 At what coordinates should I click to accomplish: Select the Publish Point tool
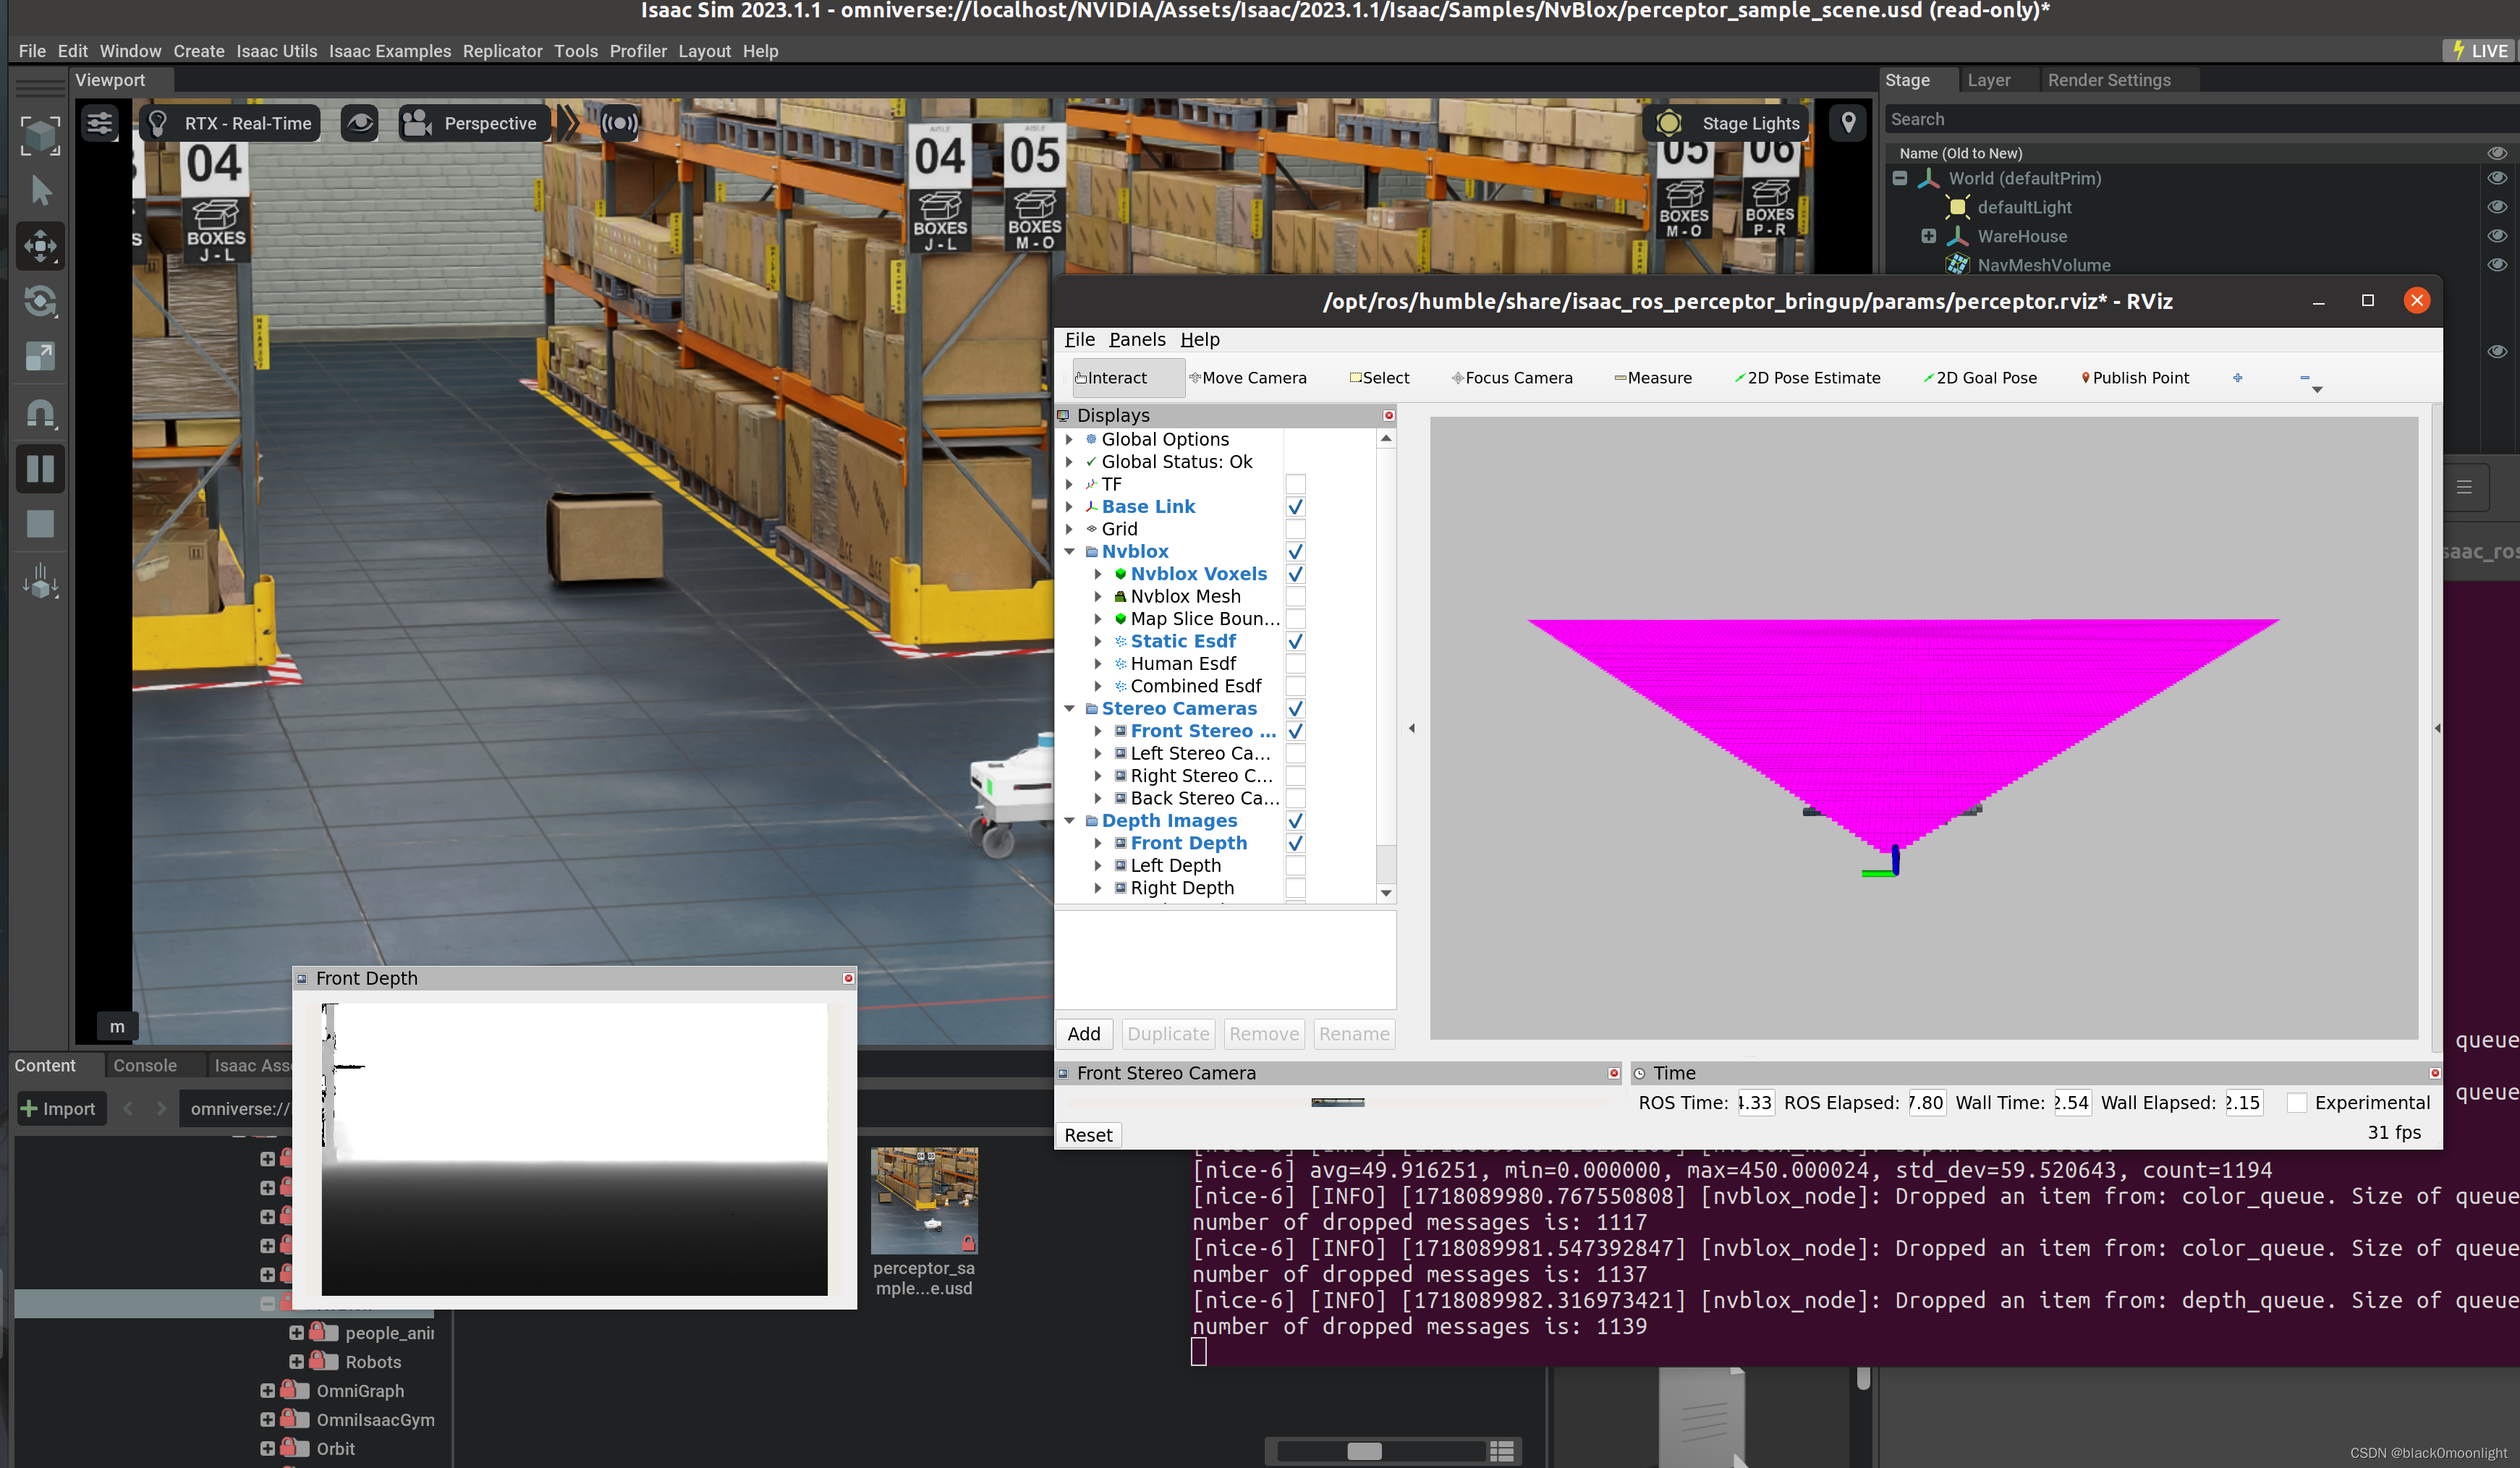pos(2135,378)
